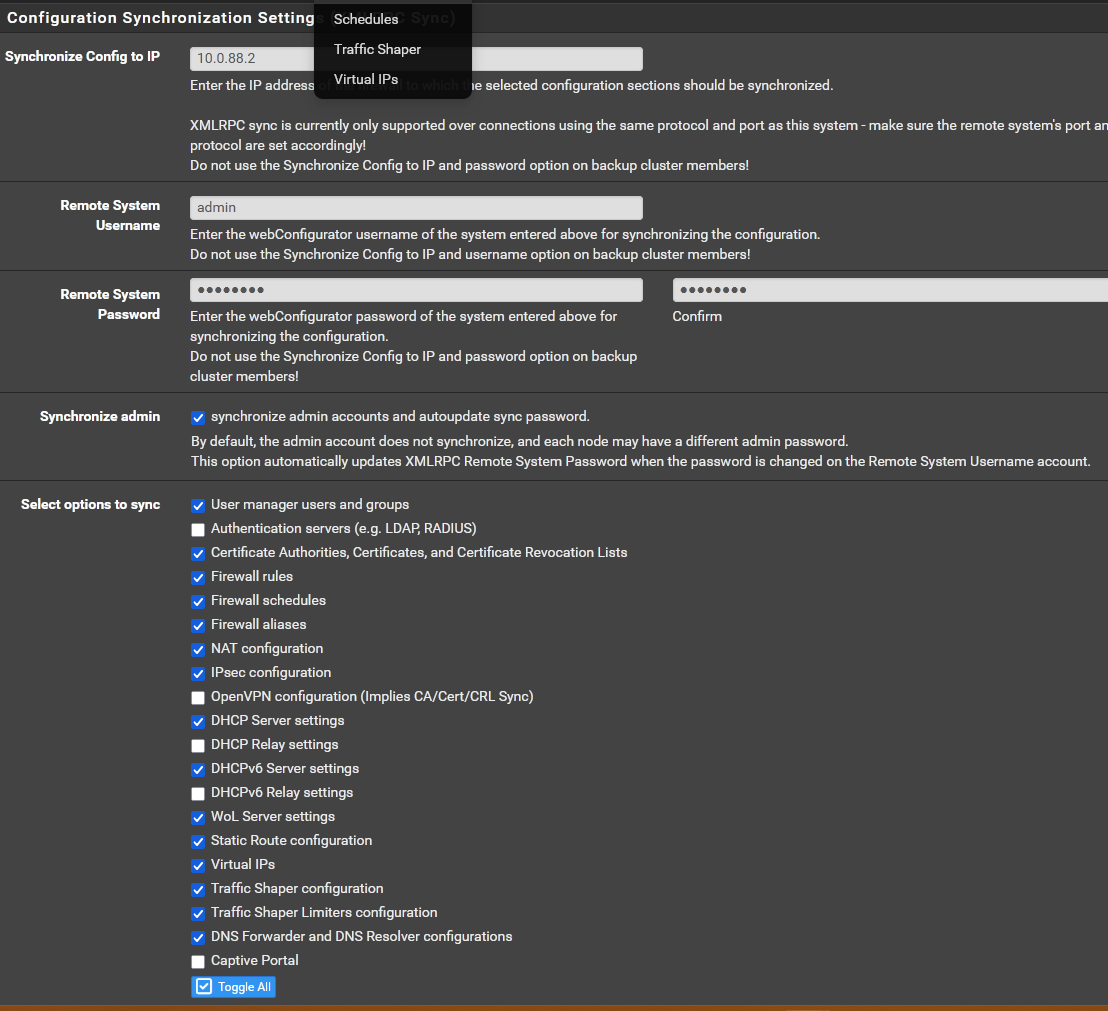The height and width of the screenshot is (1011, 1108).
Task: Open Schedules from the dropdown menu
Action: 365,19
